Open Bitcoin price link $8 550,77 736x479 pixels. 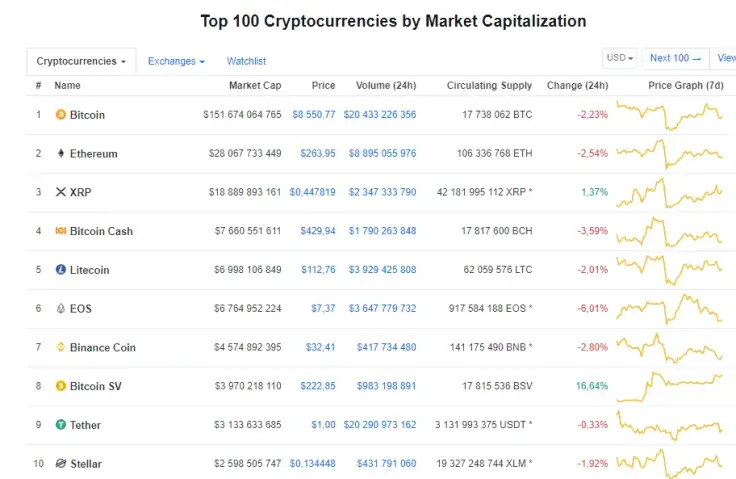pos(314,115)
